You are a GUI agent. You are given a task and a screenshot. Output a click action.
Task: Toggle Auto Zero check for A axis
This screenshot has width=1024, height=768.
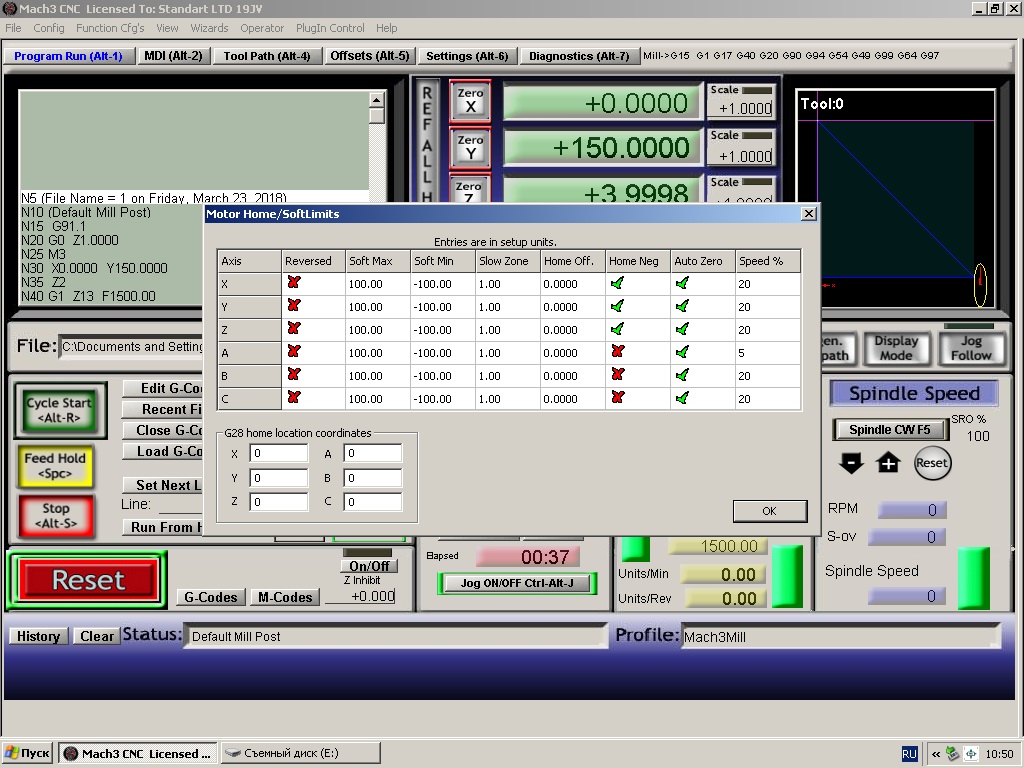pyautogui.click(x=682, y=351)
